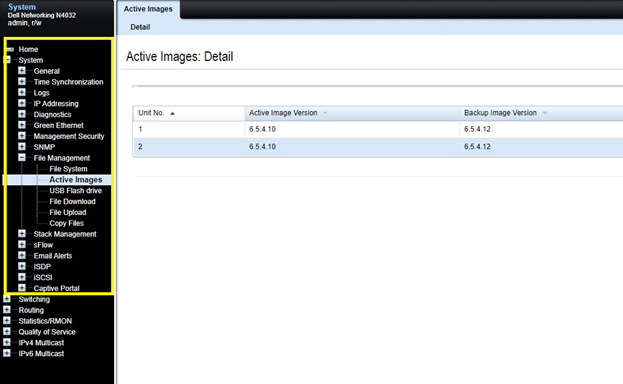This screenshot has height=384, width=623.
Task: Expand the Captive Portal node
Action: [x=22, y=288]
